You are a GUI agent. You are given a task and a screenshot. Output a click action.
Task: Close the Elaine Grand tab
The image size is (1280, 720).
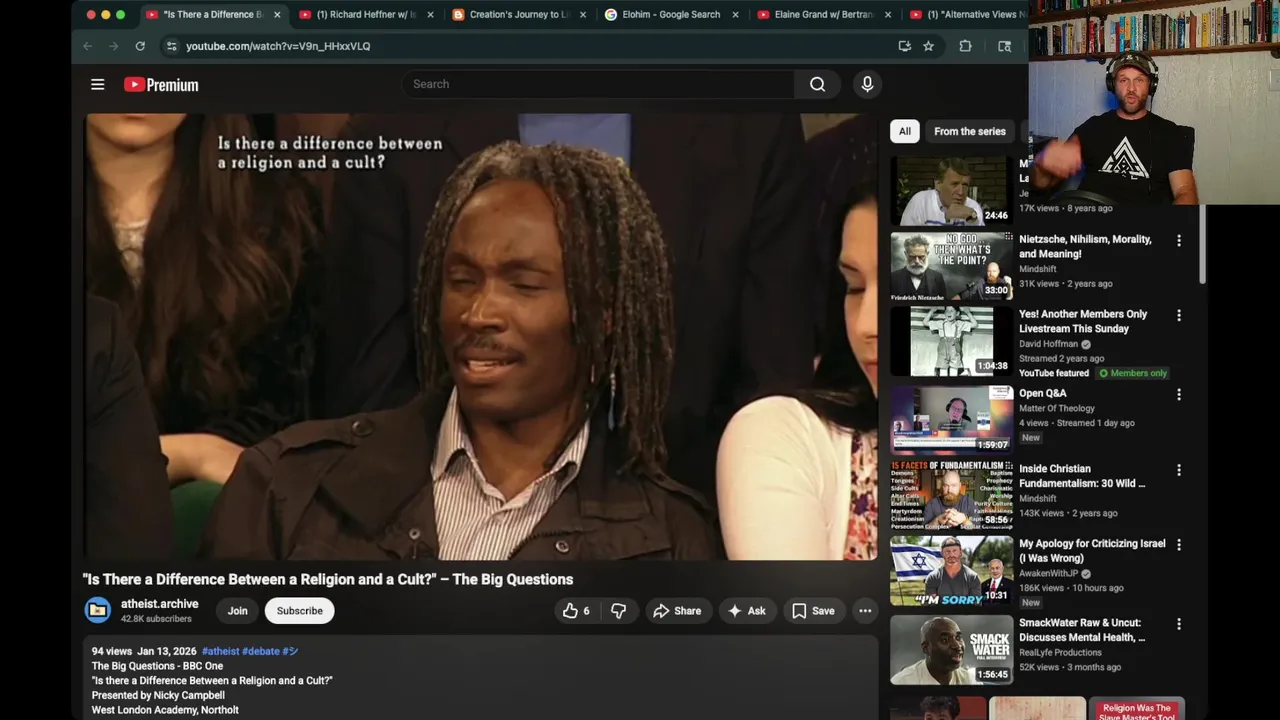[889, 15]
